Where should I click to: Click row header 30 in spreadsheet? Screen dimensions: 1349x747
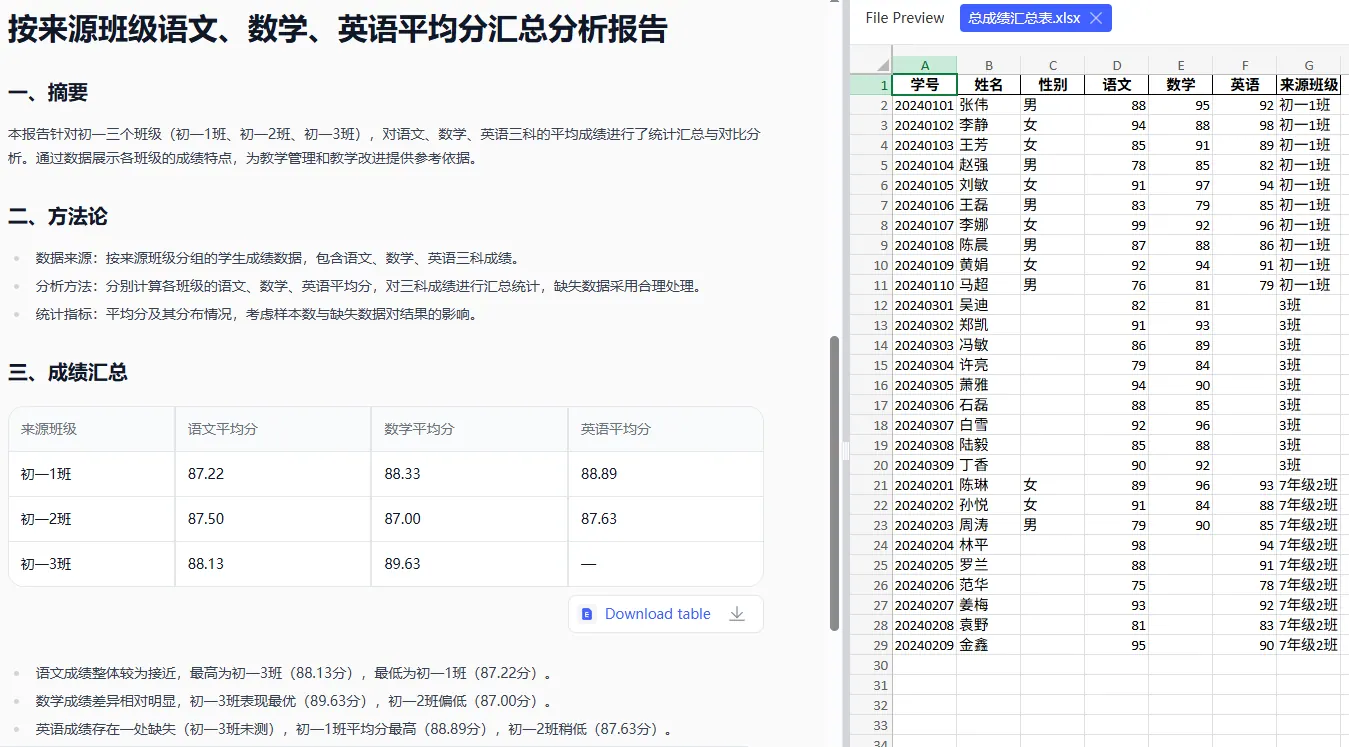pos(871,665)
